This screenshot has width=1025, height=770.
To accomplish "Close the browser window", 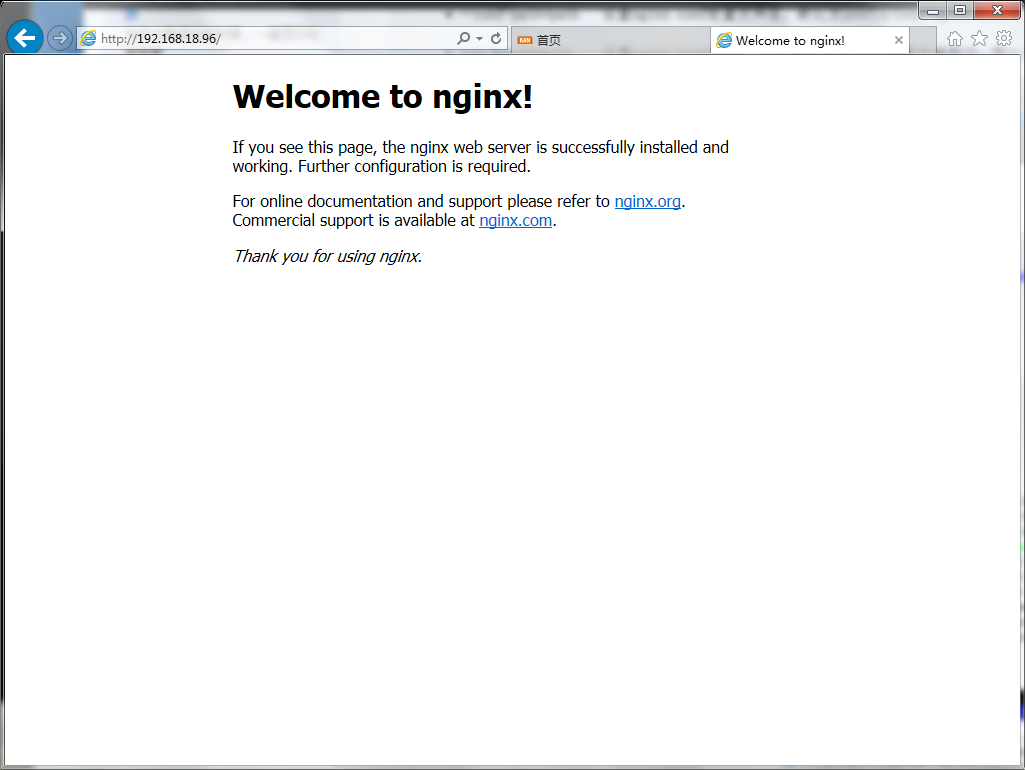I will point(997,10).
